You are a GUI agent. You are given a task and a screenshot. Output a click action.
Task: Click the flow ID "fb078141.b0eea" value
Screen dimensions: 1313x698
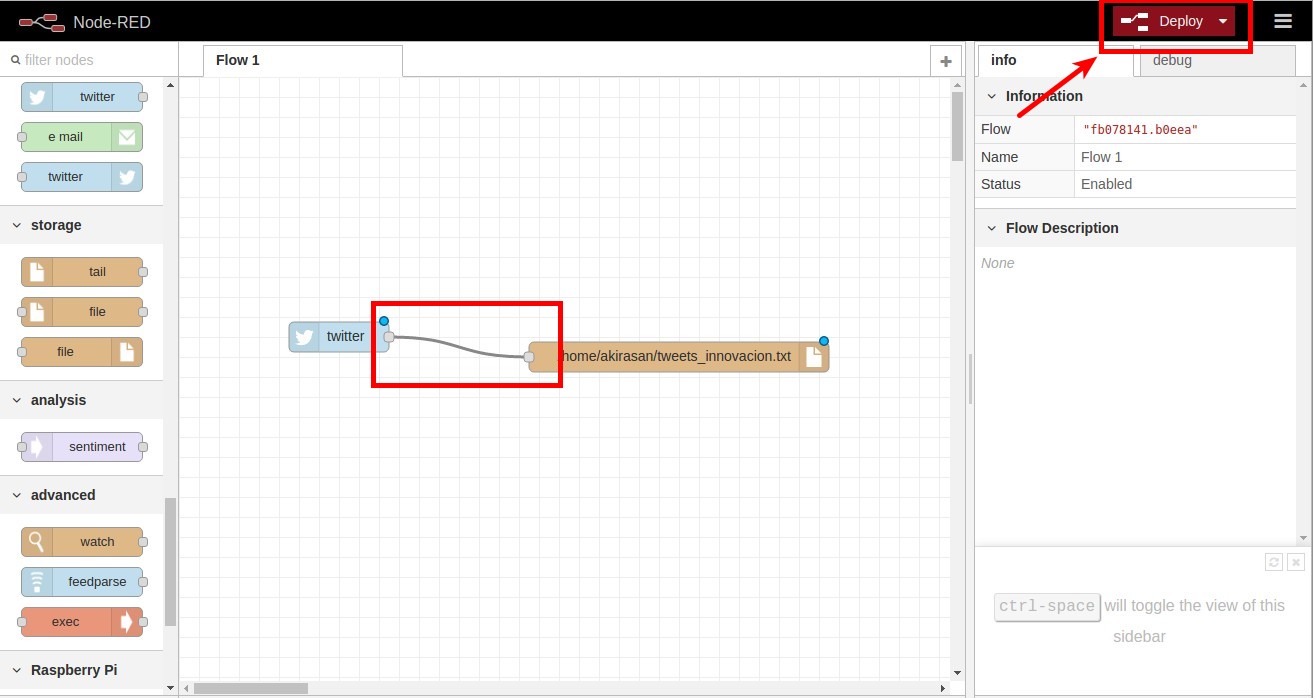(x=1140, y=130)
